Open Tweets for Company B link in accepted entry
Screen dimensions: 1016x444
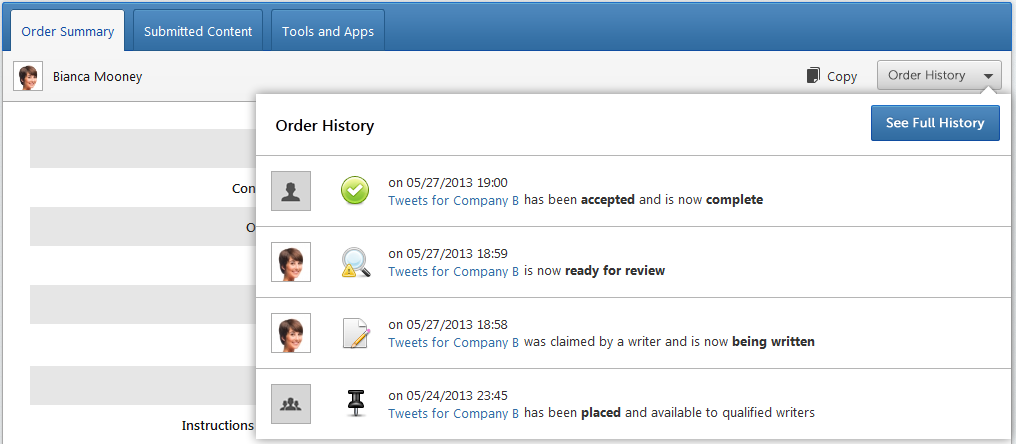click(x=454, y=200)
